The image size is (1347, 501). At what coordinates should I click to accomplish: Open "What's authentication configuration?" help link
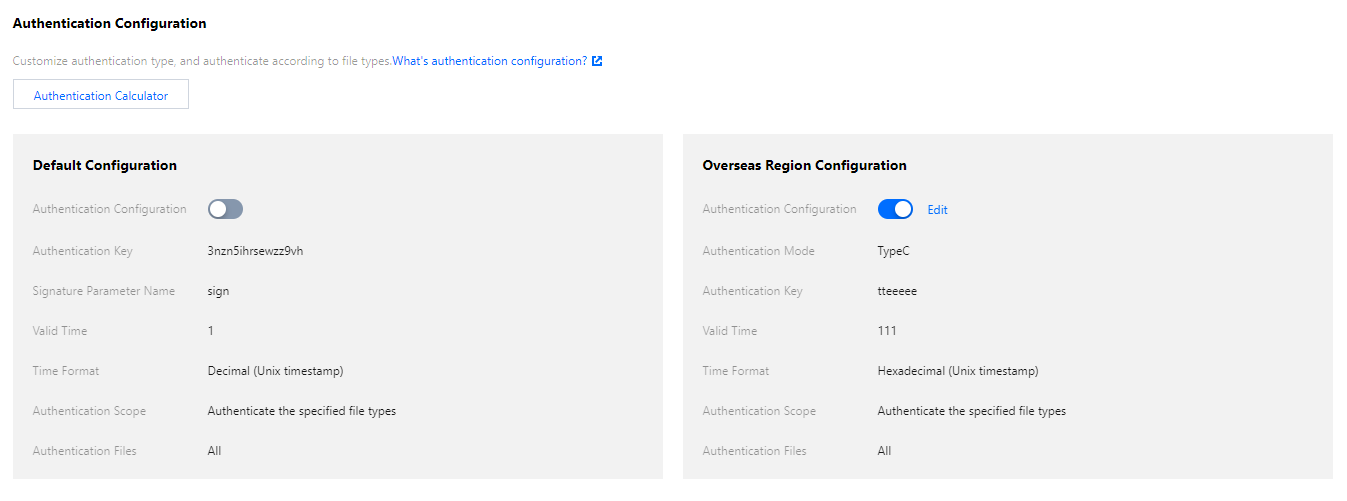(489, 61)
